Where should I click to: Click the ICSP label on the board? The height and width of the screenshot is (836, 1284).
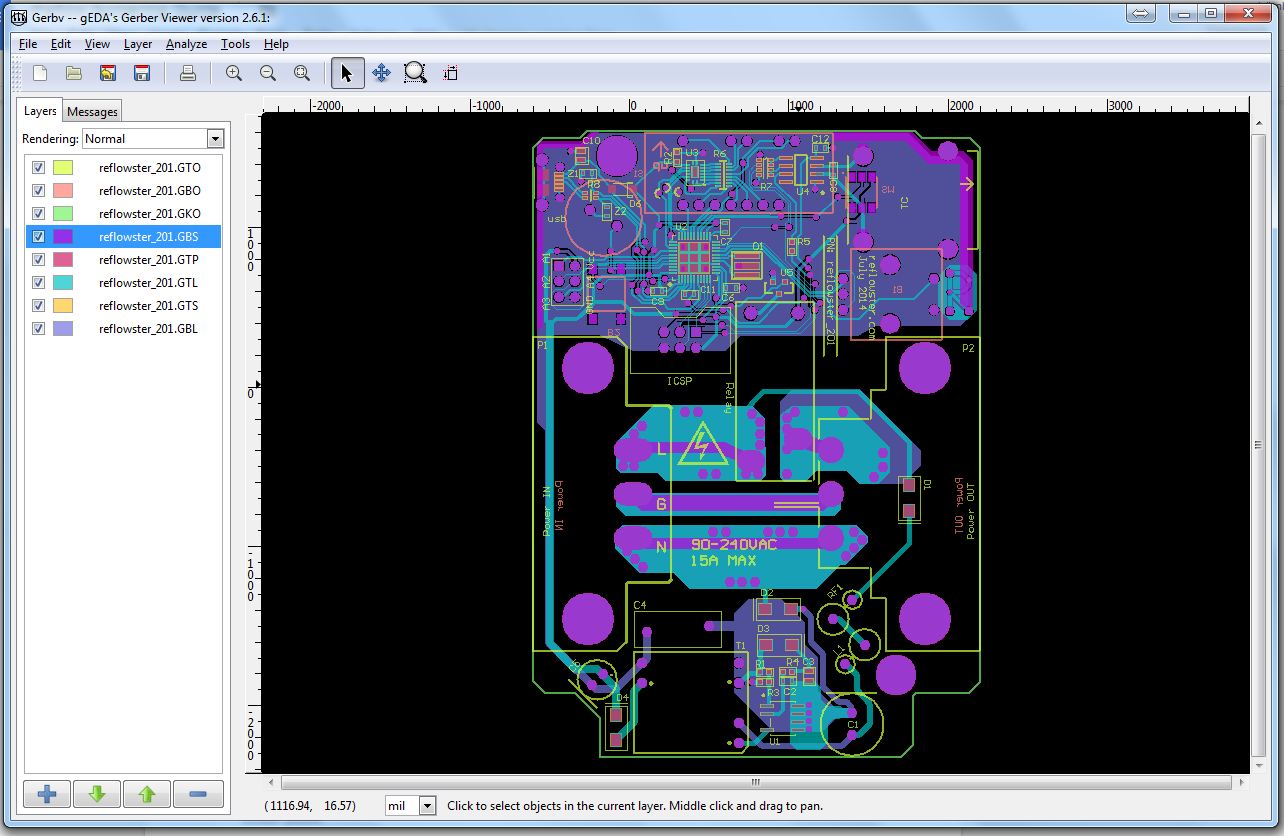click(679, 381)
